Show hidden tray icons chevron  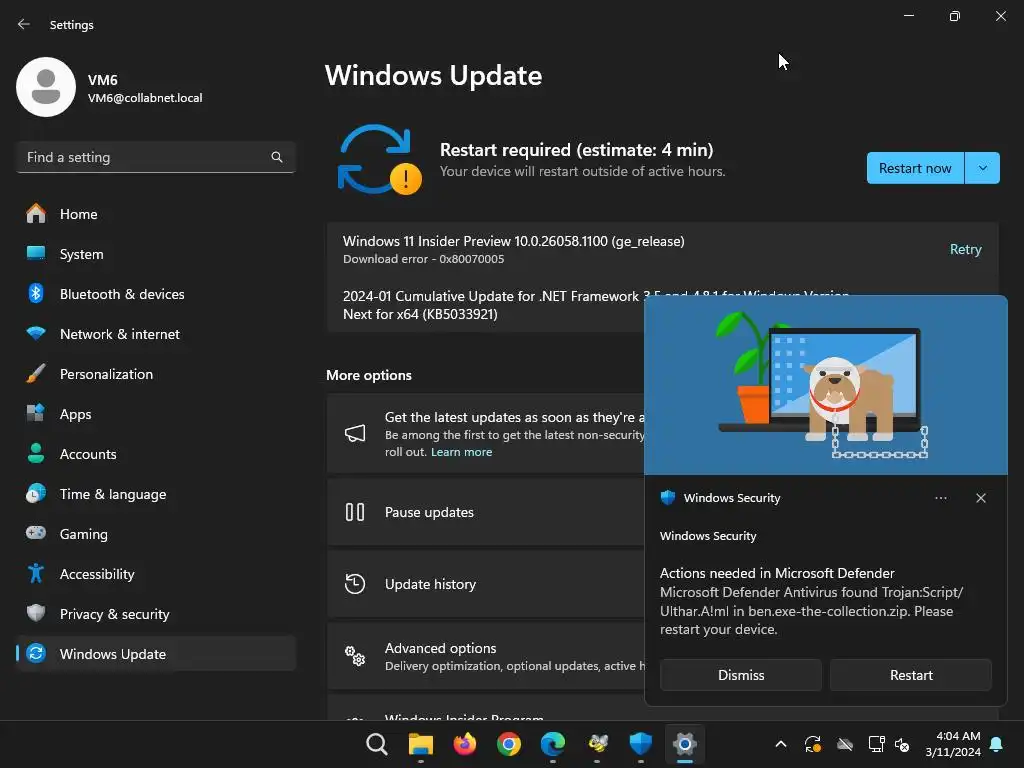coord(780,744)
